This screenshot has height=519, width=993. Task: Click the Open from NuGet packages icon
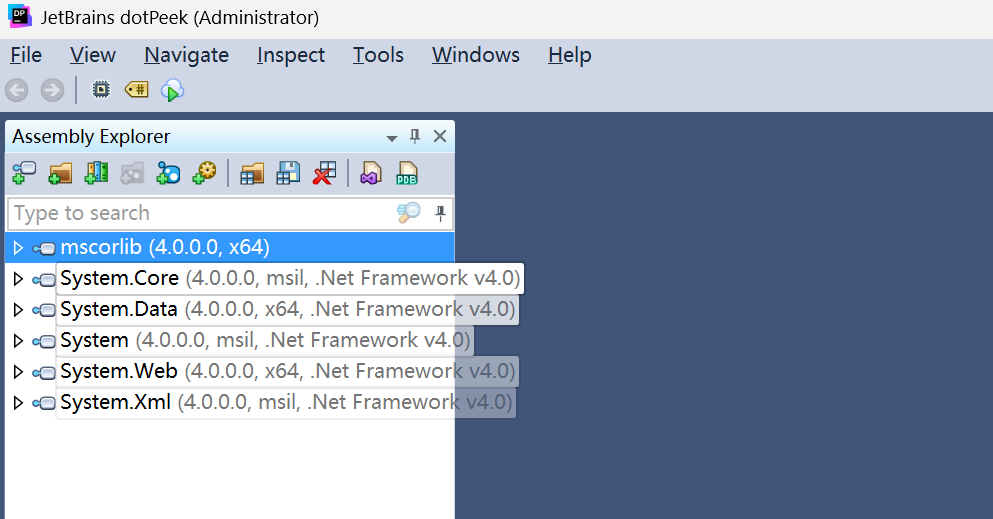pyautogui.click(x=168, y=173)
